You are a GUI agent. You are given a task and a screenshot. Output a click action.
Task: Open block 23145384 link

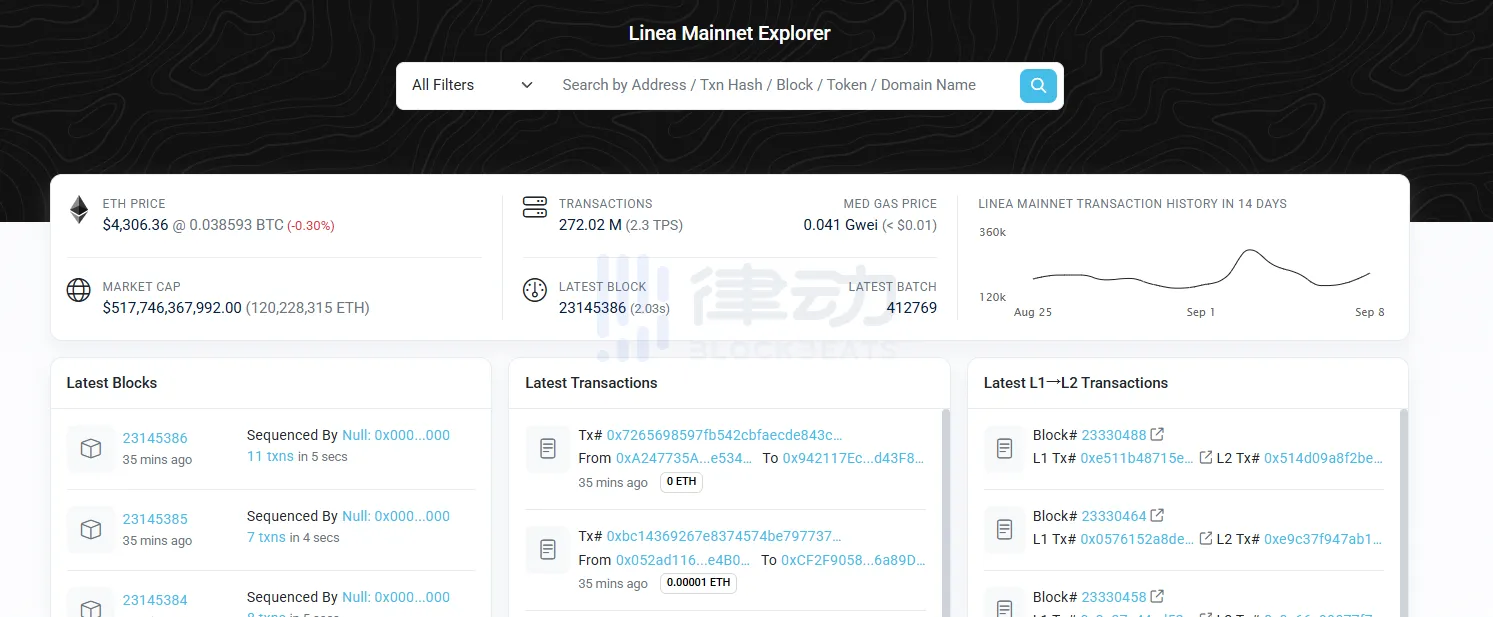click(x=155, y=600)
